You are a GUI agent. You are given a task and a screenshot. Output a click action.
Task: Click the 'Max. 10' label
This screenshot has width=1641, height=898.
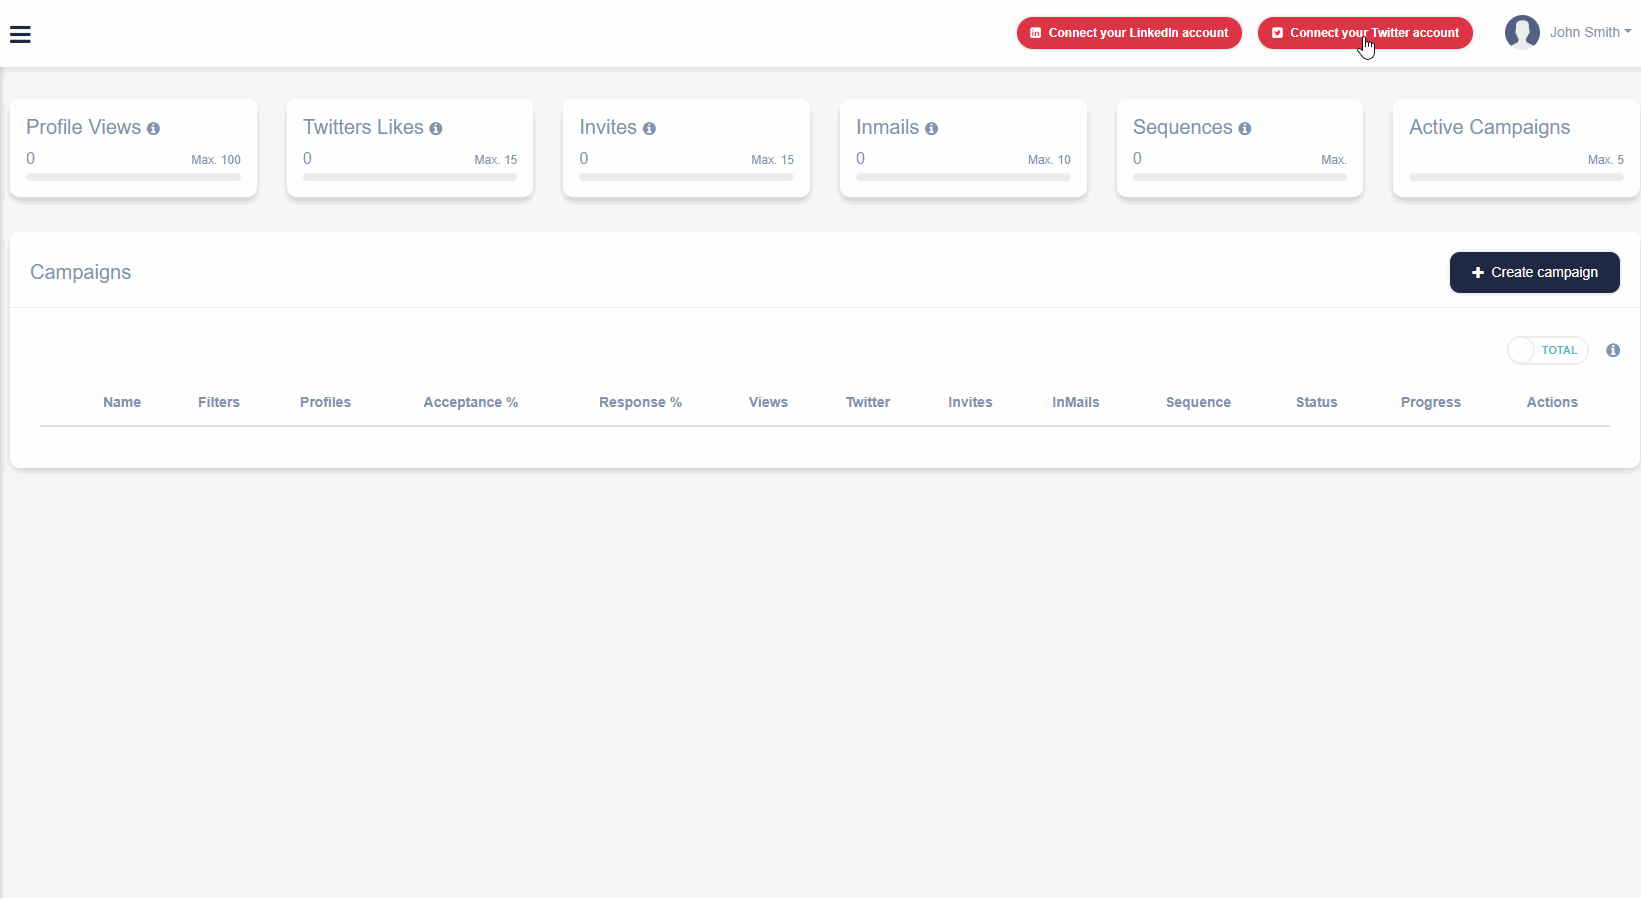tap(1049, 160)
